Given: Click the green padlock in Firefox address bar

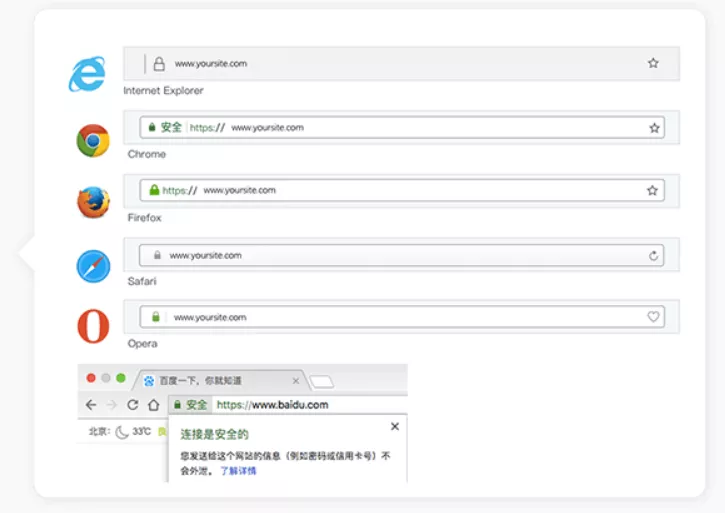Looking at the screenshot, I should pos(154,190).
